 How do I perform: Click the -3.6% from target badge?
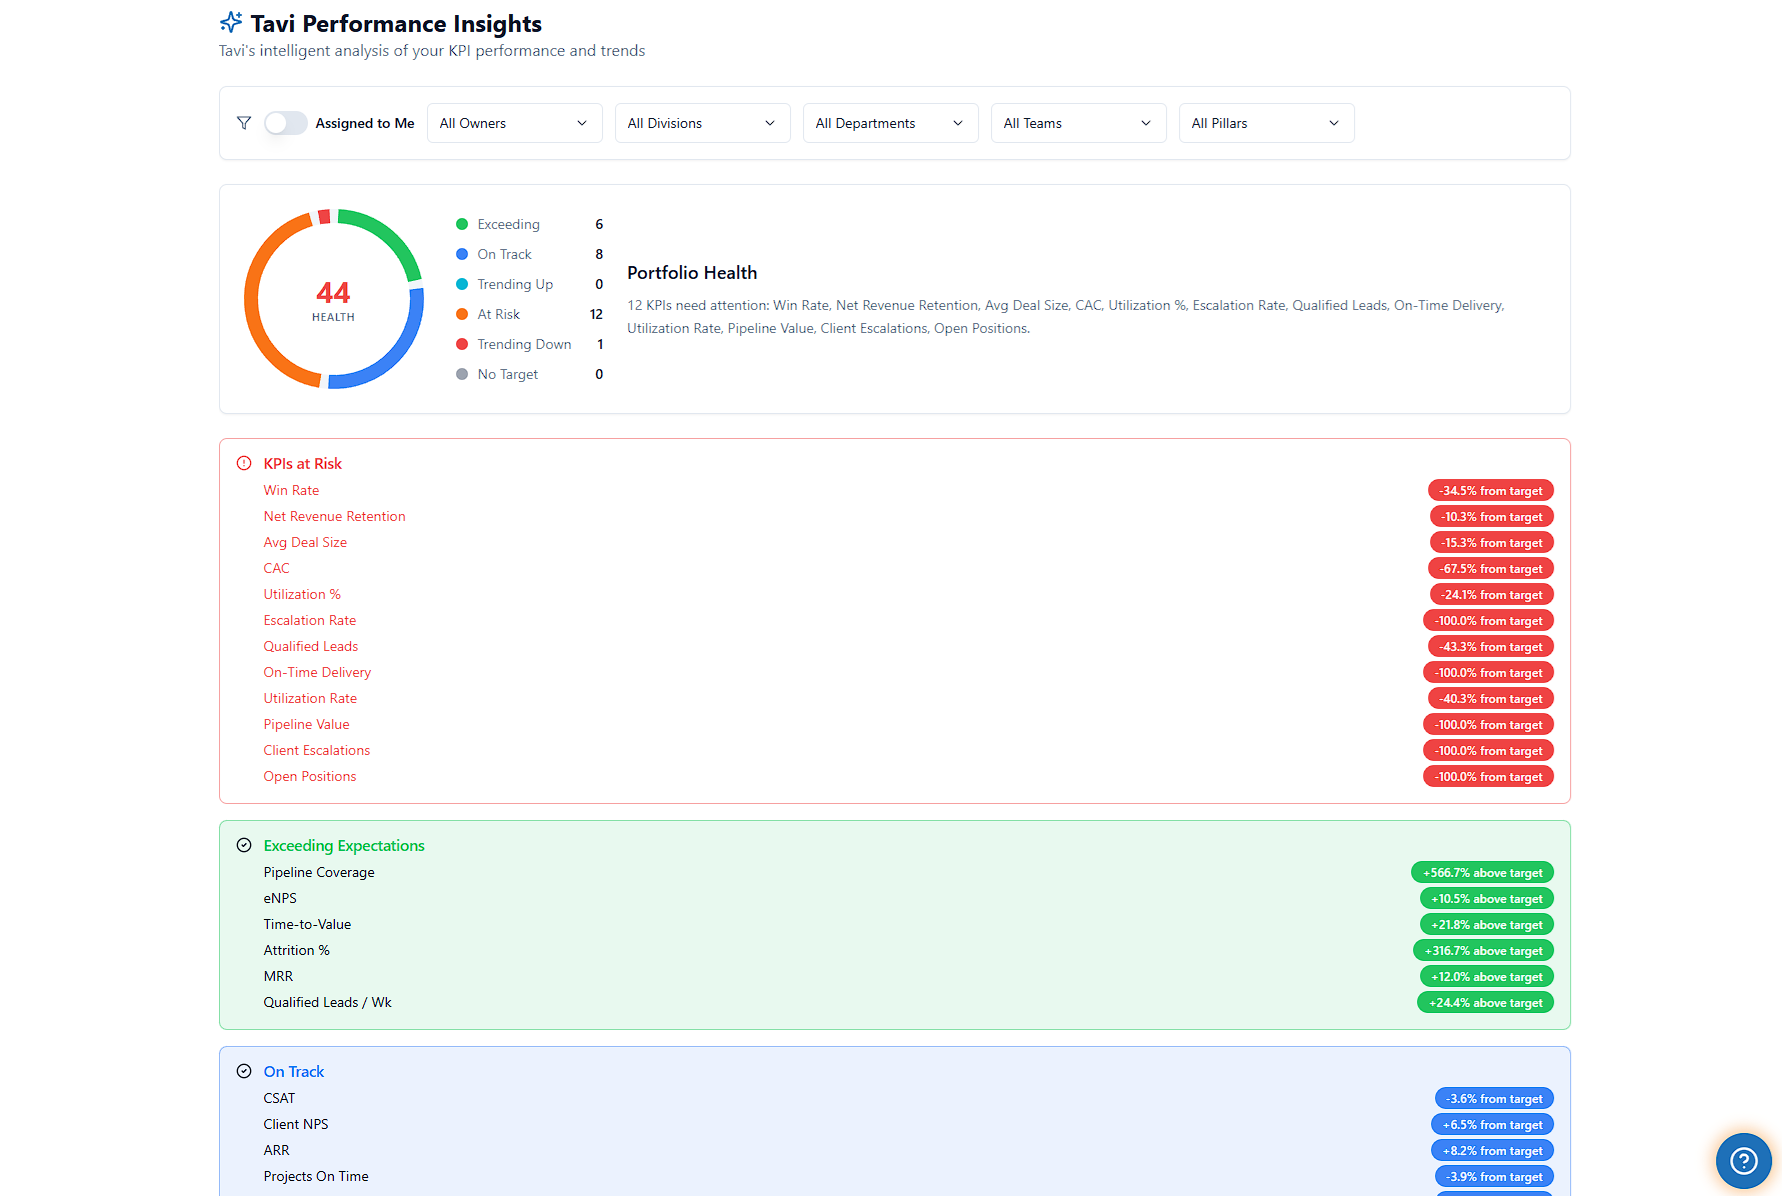click(x=1494, y=1098)
